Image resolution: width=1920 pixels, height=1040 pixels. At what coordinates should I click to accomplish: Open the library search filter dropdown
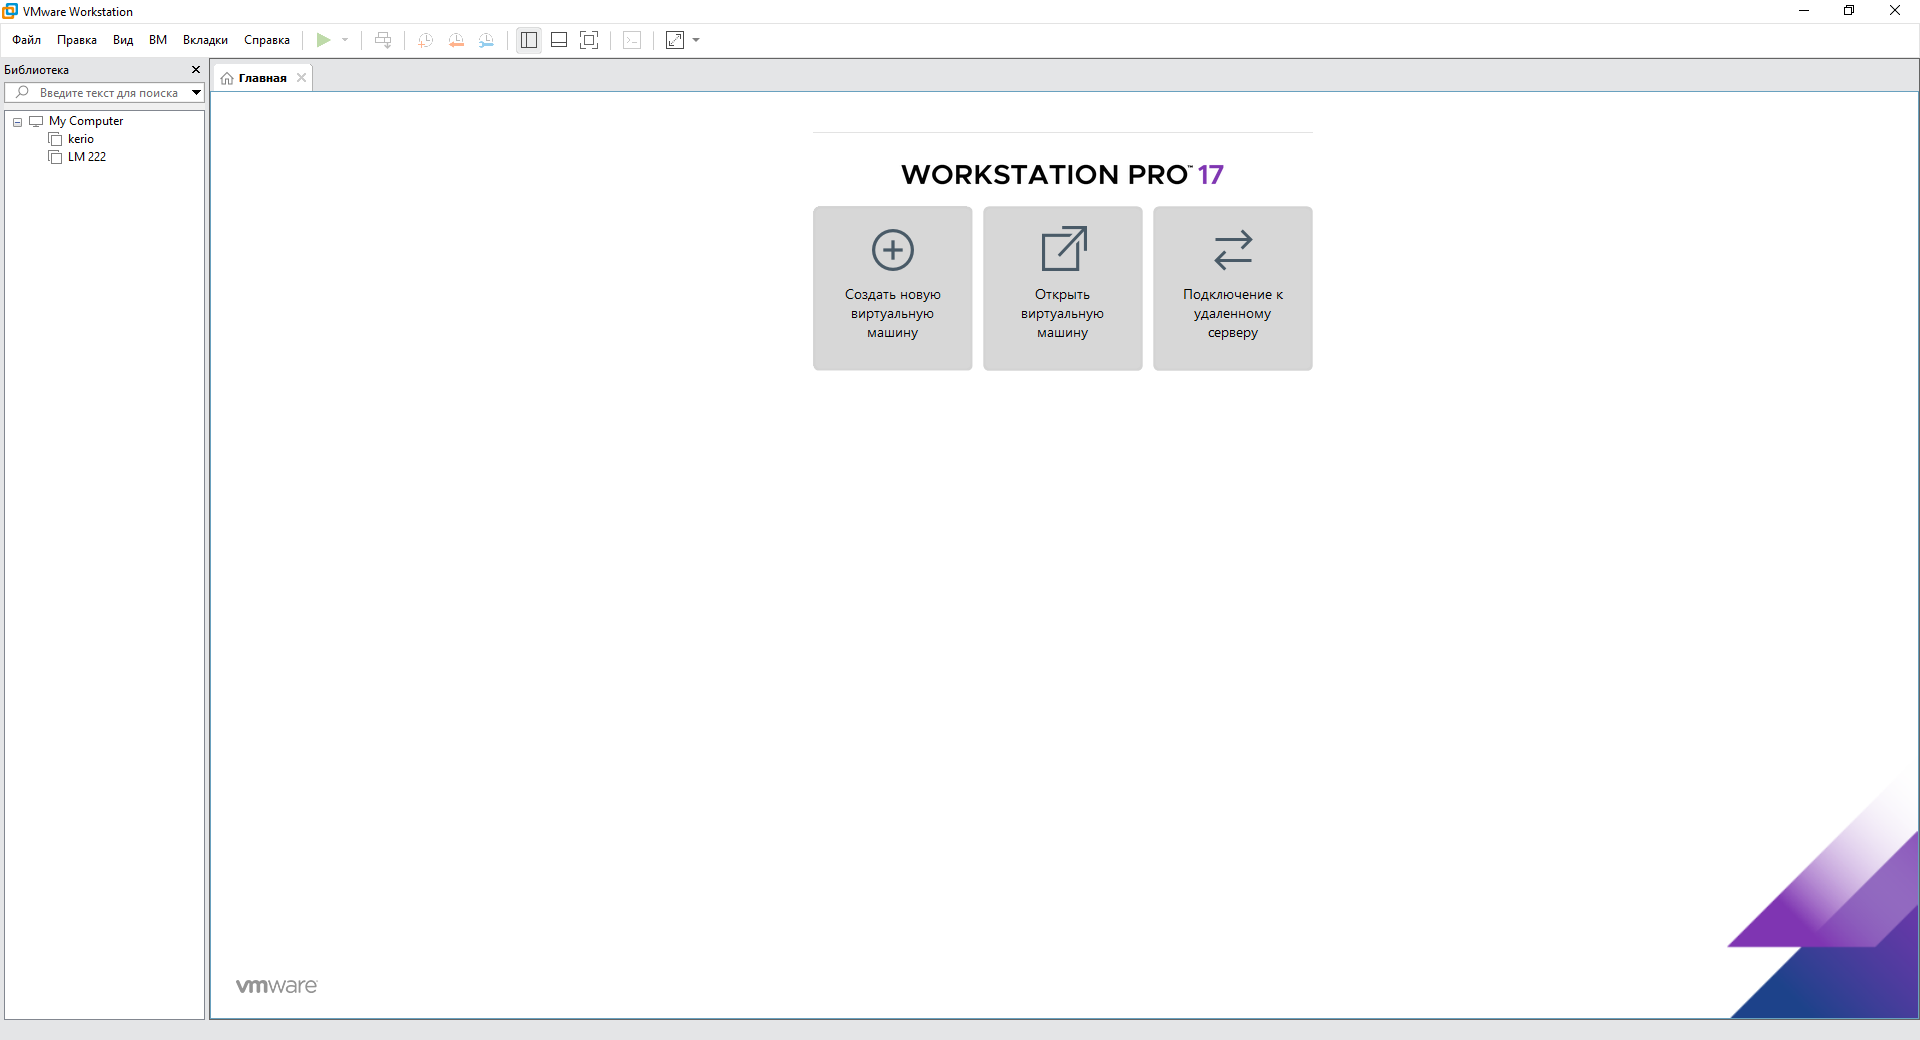196,93
